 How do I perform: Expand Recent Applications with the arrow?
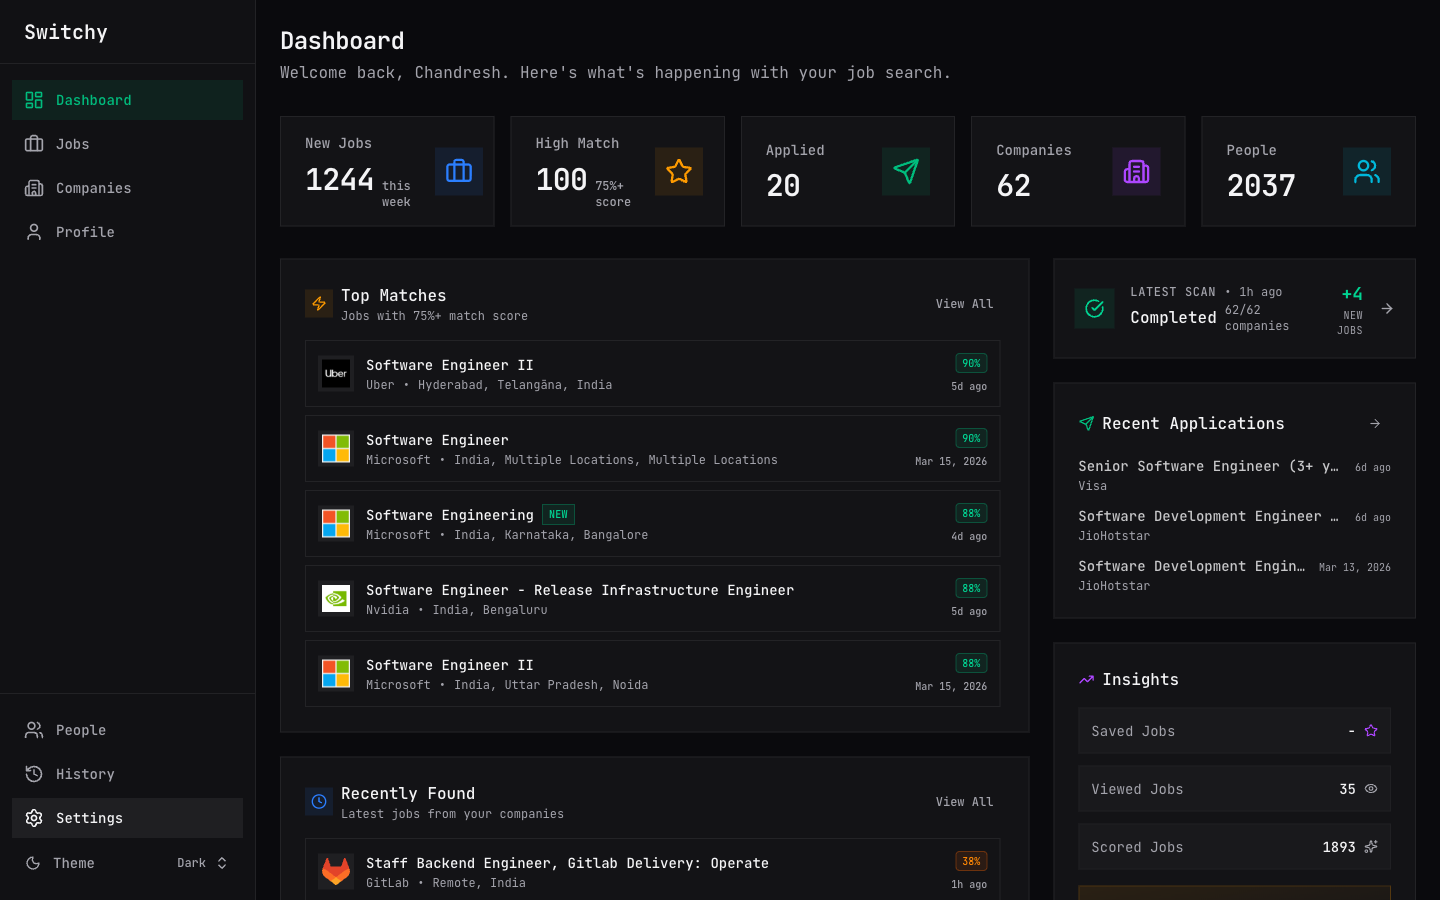click(1375, 423)
